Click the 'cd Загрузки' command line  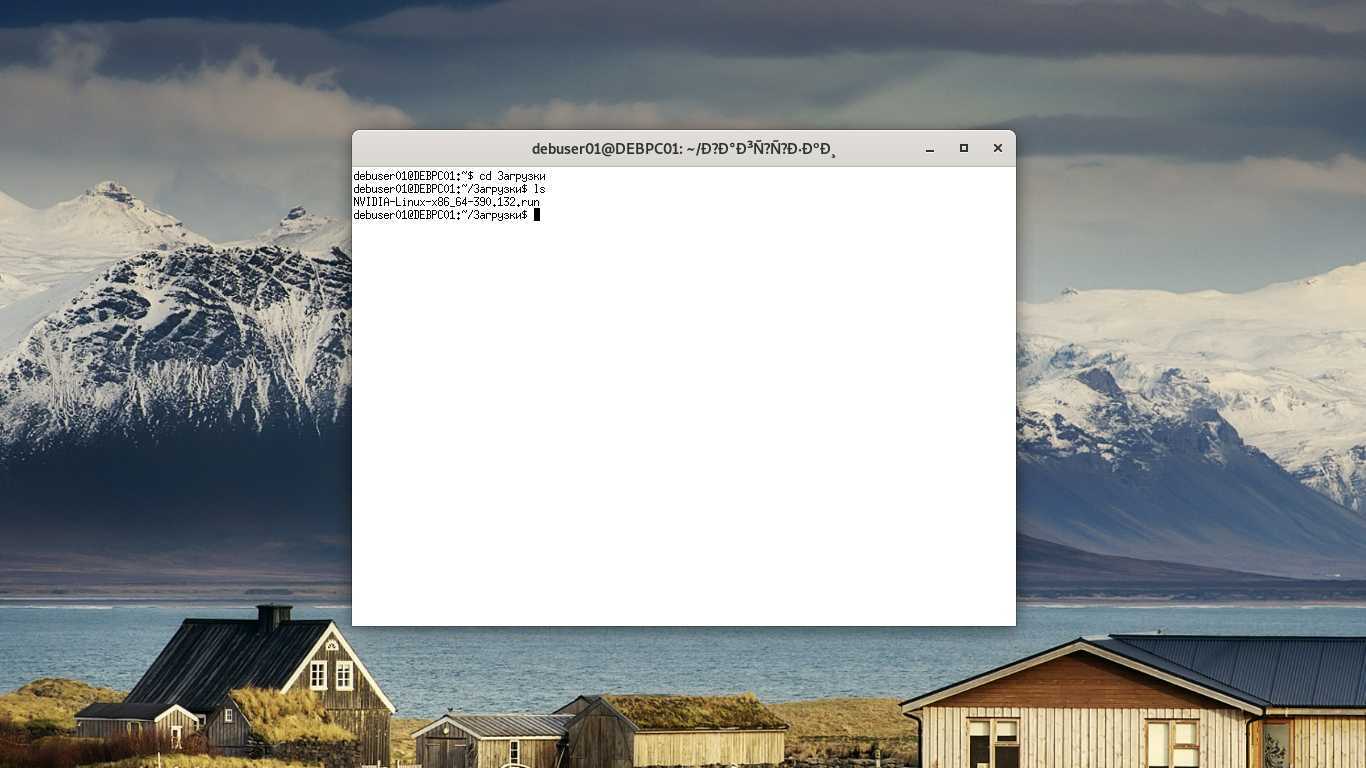tap(449, 176)
